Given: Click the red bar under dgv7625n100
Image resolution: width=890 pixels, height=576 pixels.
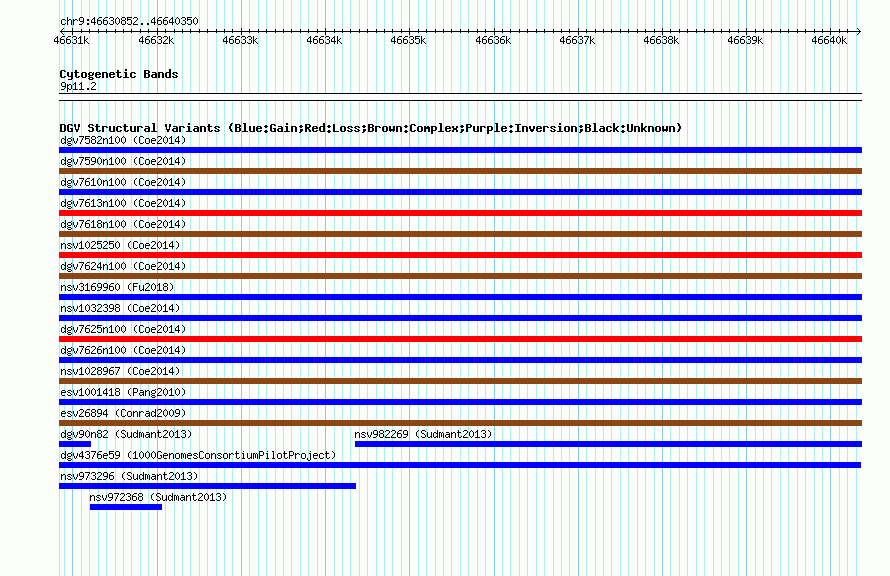Looking at the screenshot, I should pyautogui.click(x=460, y=339).
